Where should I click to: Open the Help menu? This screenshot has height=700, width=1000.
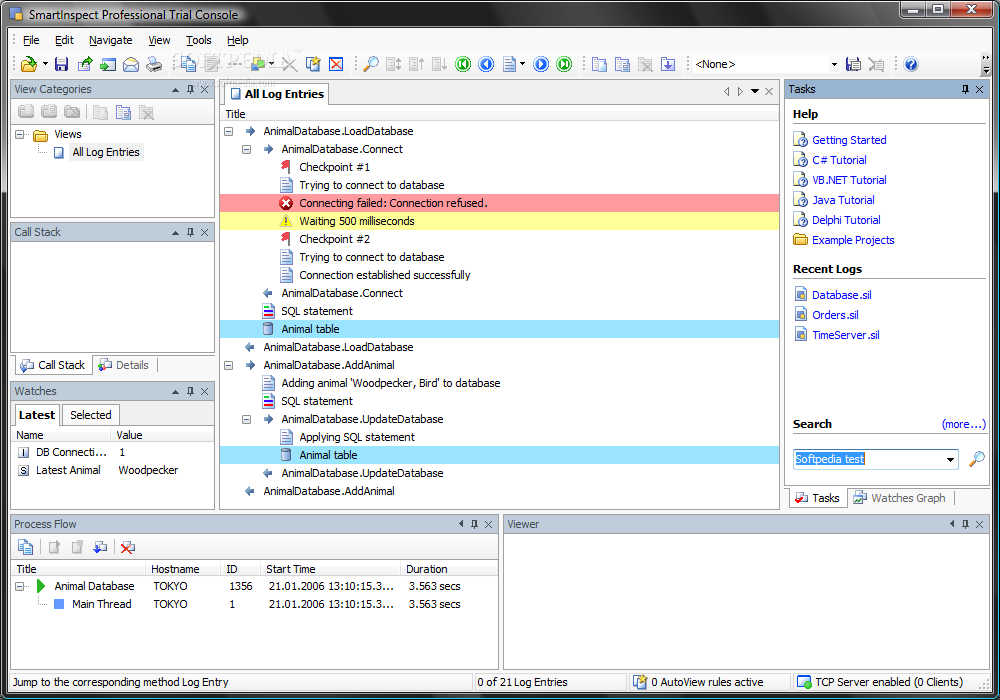(237, 40)
